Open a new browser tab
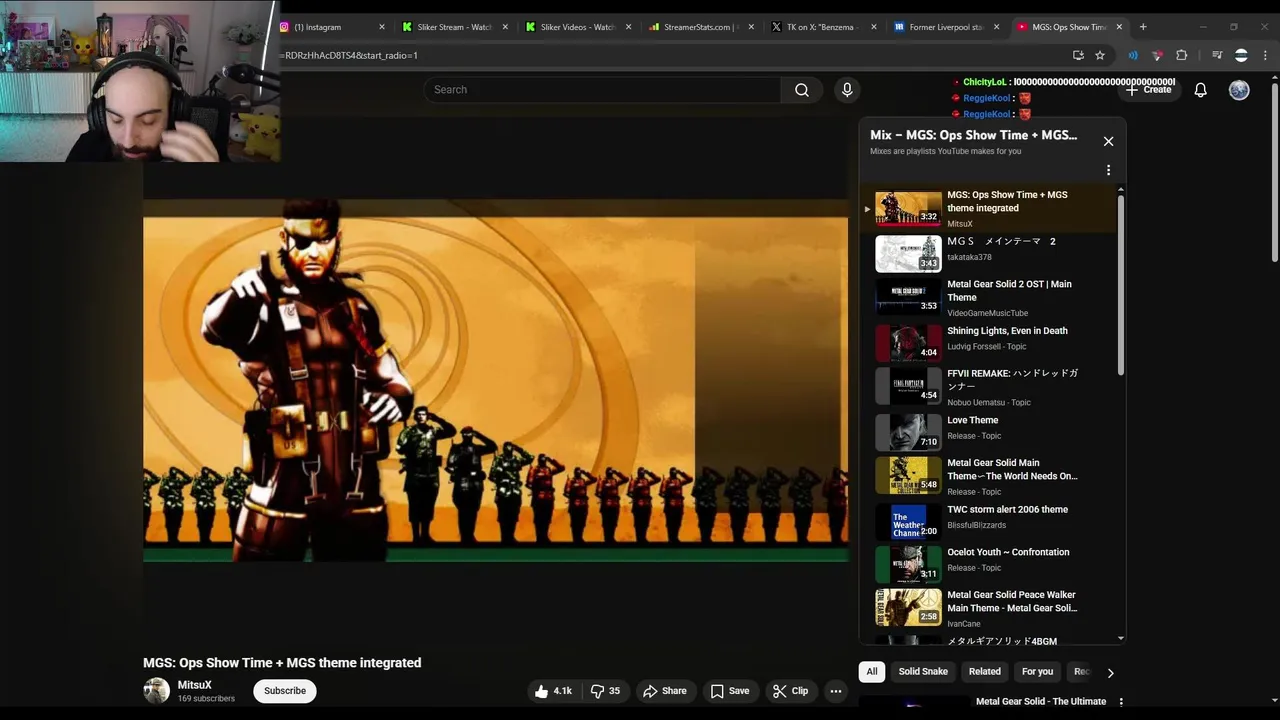The height and width of the screenshot is (720, 1280). click(x=1143, y=27)
